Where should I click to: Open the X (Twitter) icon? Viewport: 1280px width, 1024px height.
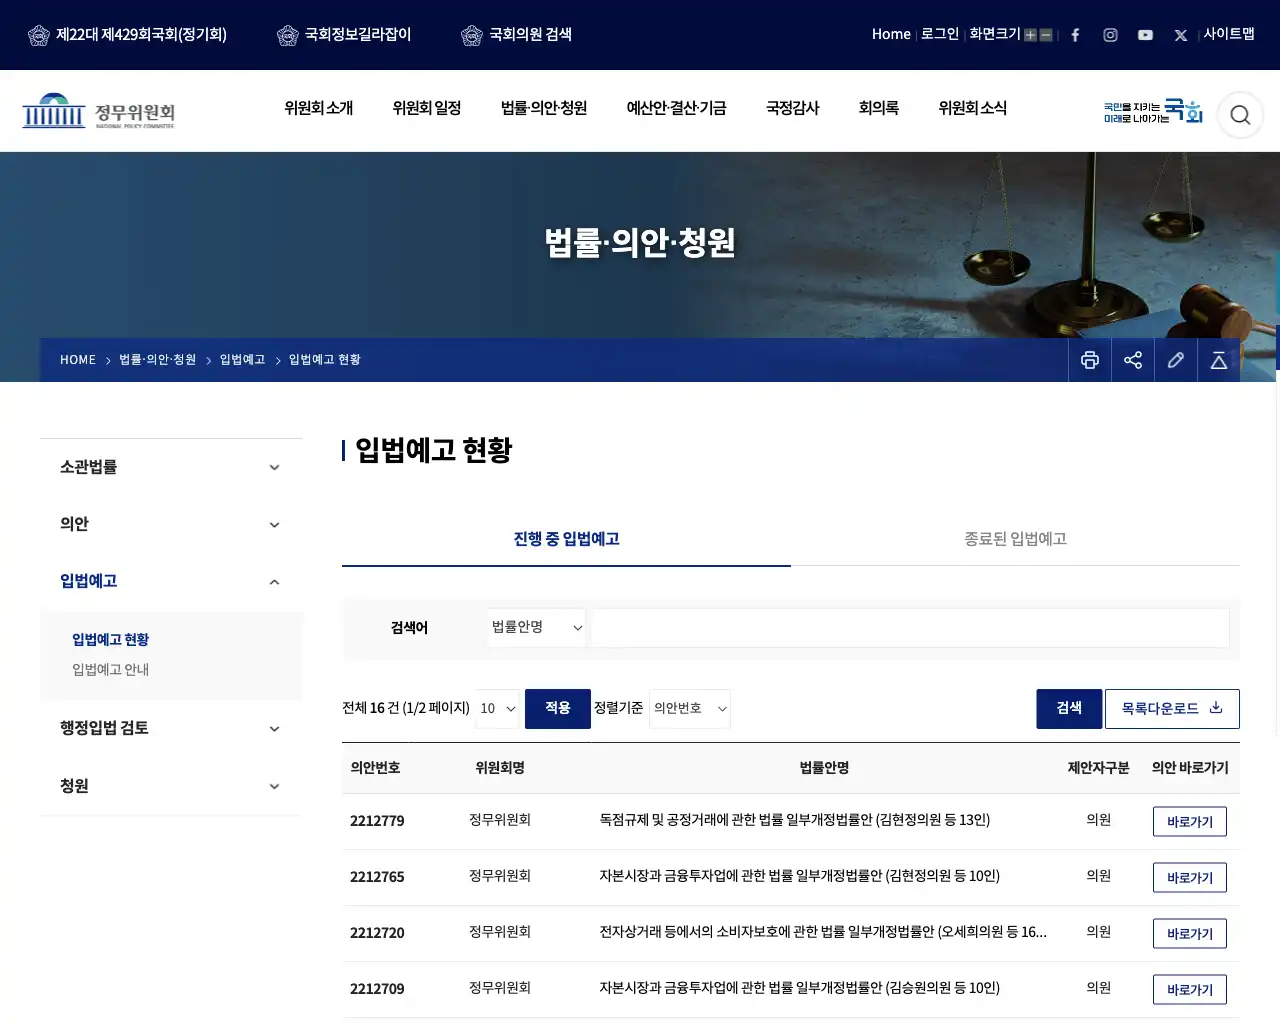(x=1181, y=35)
